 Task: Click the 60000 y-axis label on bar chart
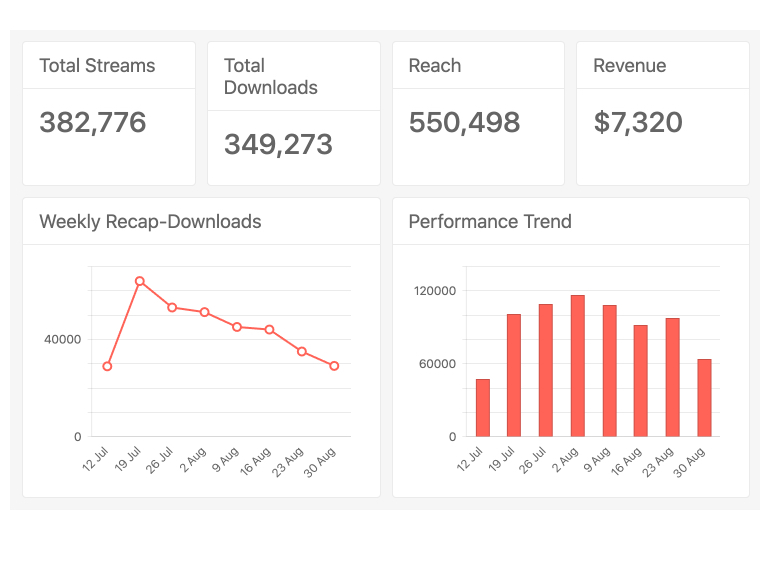click(x=437, y=364)
